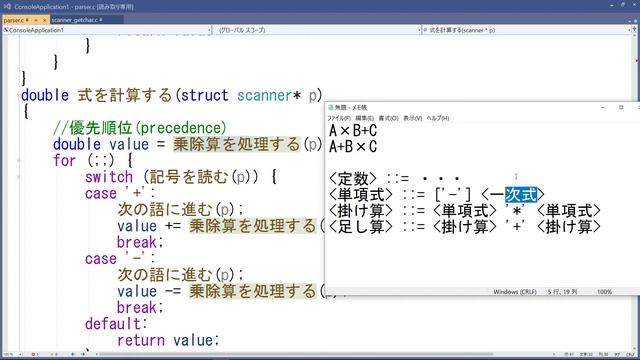Click the <定数> definition line in Notepad
The image size is (640, 360).
394,179
